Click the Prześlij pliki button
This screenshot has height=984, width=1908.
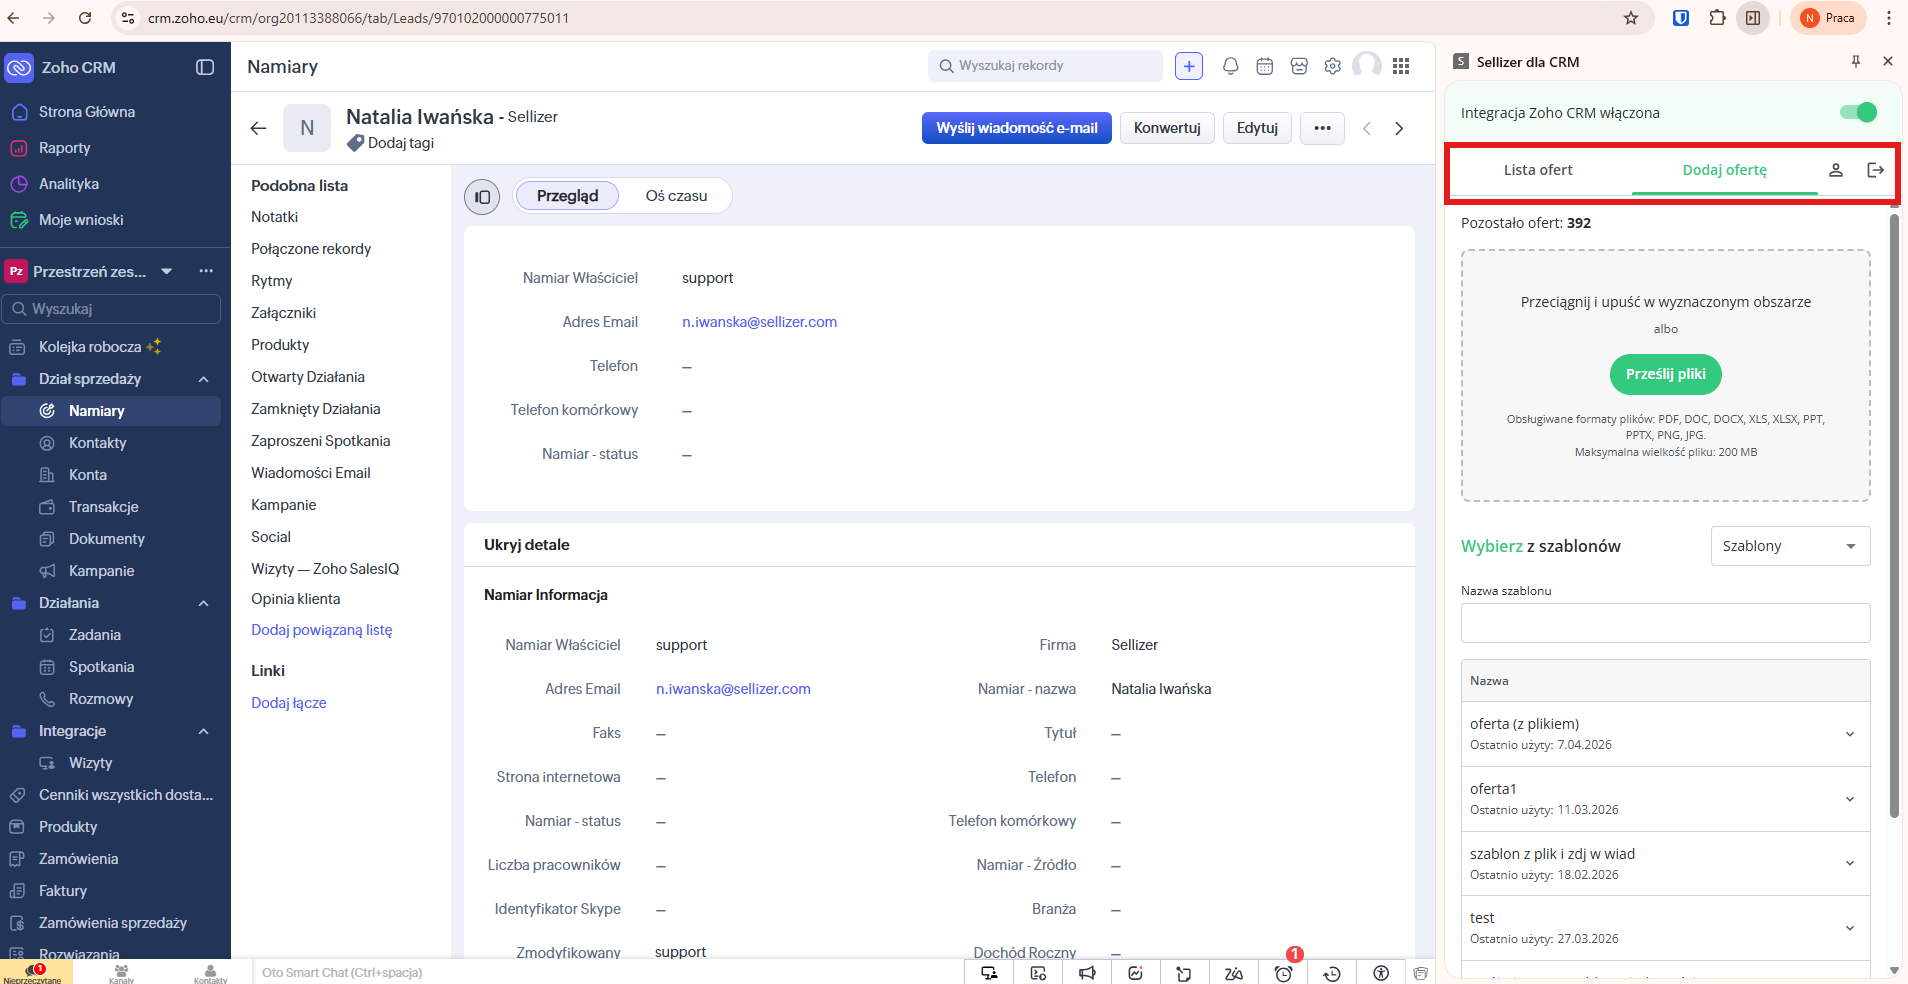1665,374
